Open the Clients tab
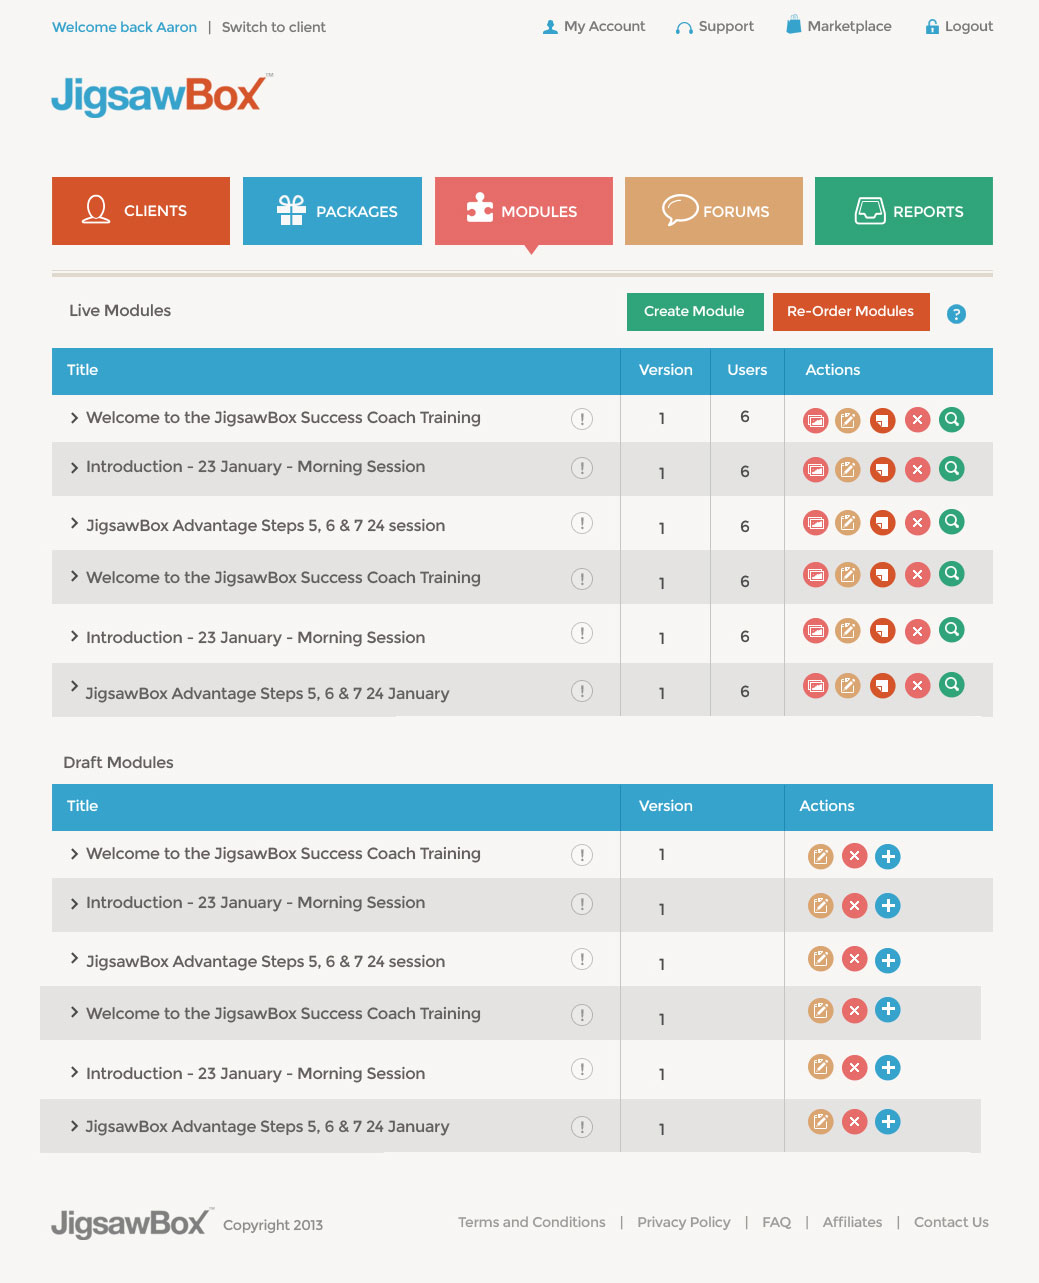Screen dimensions: 1039x1283 (x=141, y=211)
